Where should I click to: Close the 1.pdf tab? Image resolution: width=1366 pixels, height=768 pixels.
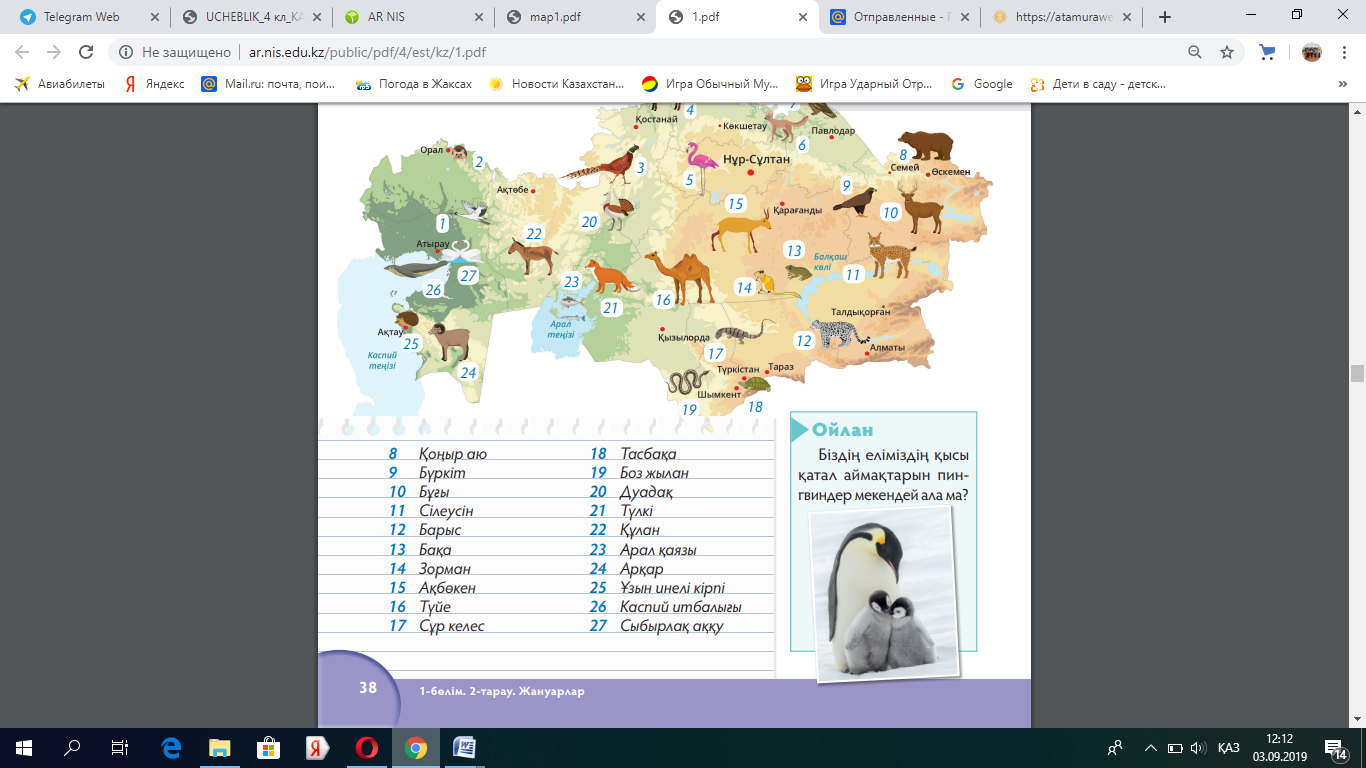[801, 17]
